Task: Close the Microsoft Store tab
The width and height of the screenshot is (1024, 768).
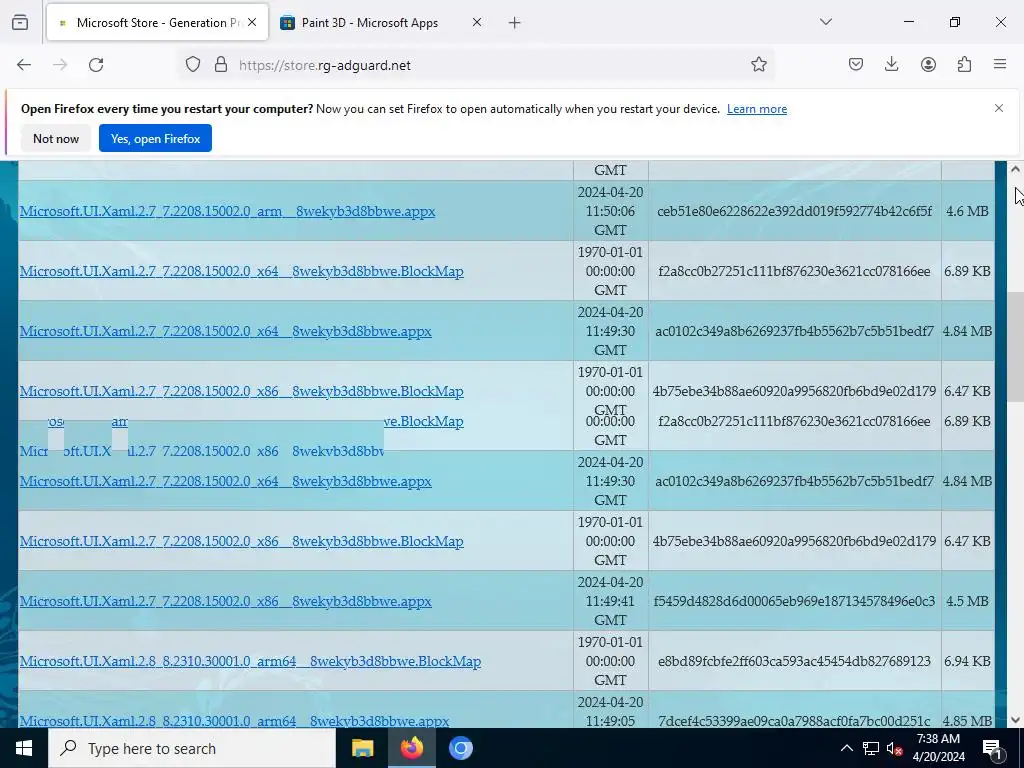Action: click(x=252, y=22)
